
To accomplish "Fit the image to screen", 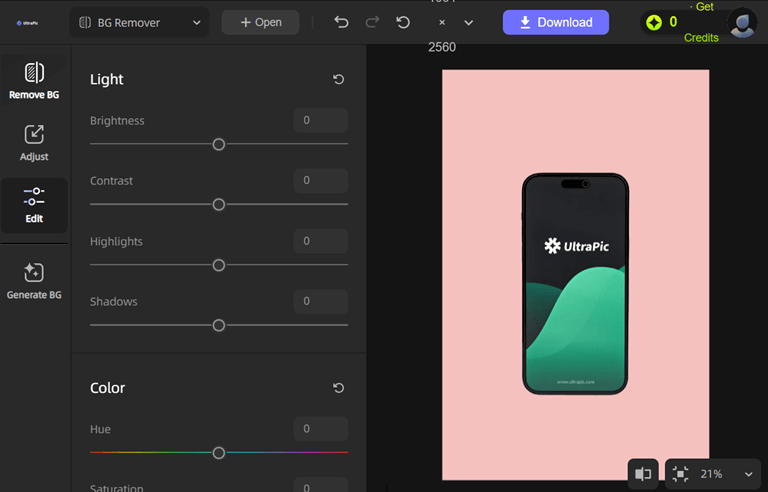I will click(x=680, y=474).
